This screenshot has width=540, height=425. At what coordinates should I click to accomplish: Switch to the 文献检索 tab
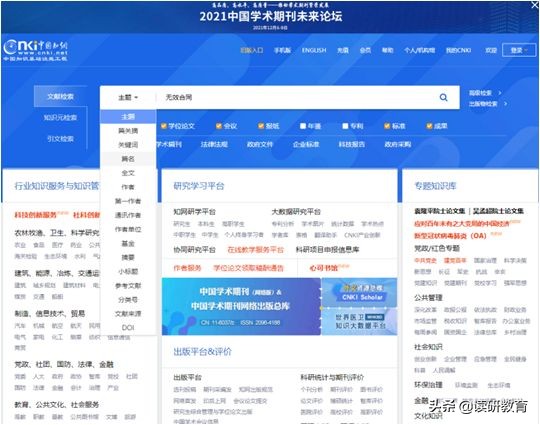tap(60, 96)
